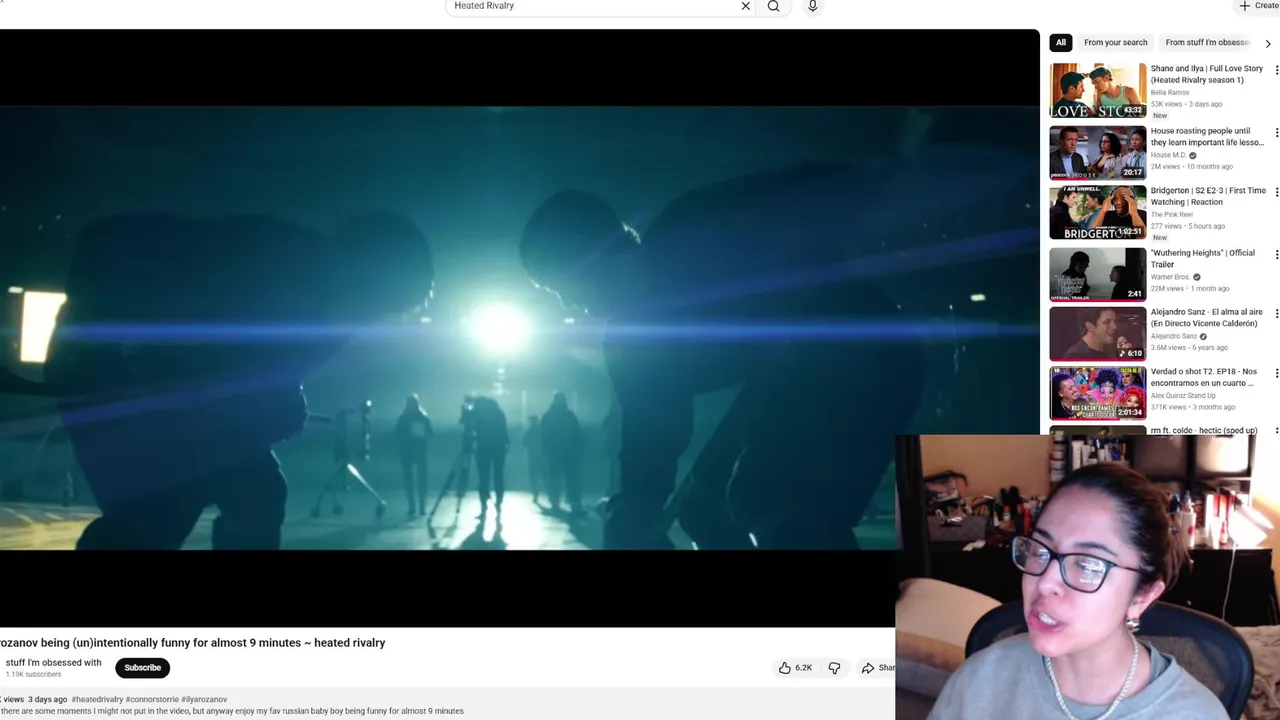Dislike the video with thumbs down
The height and width of the screenshot is (720, 1280).
click(834, 668)
